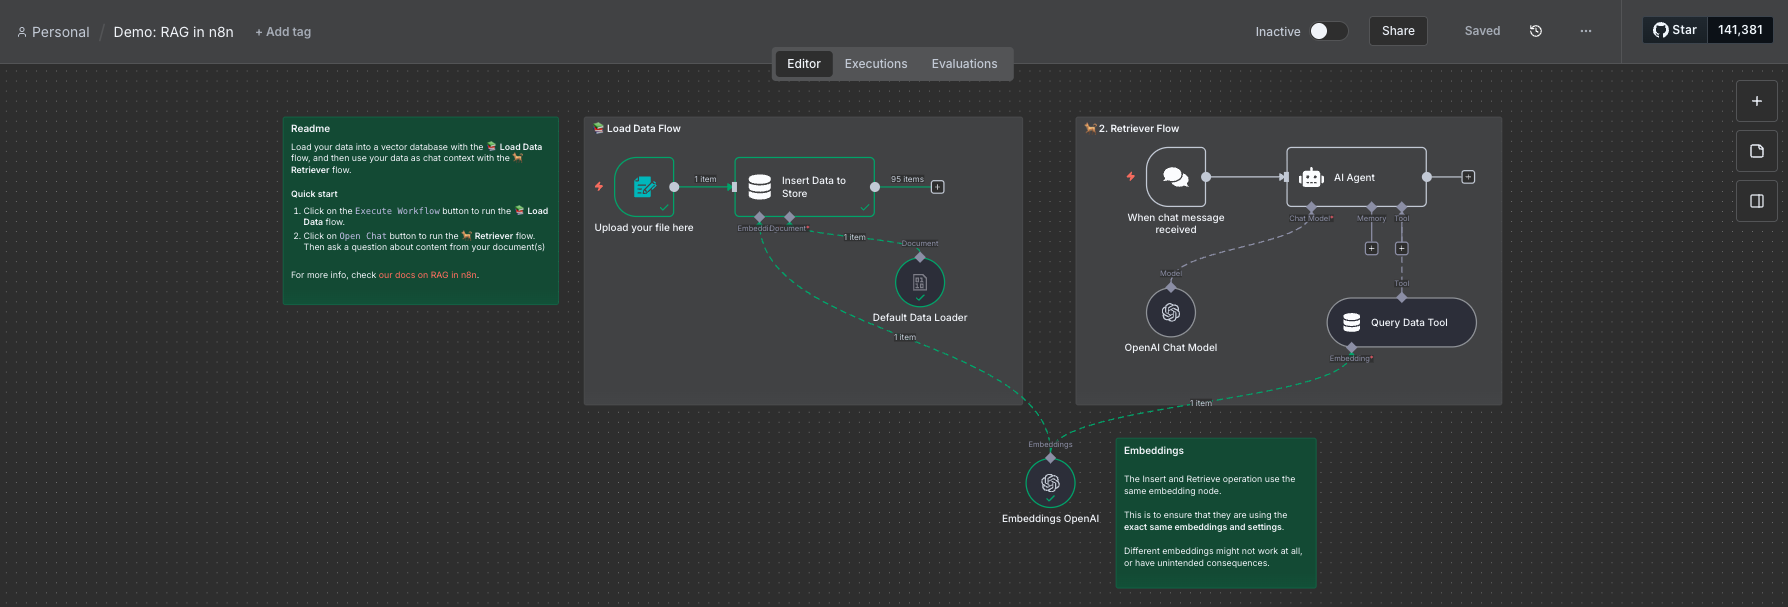The image size is (1788, 607).
Task: Switch to the Executions tab
Action: coord(875,64)
